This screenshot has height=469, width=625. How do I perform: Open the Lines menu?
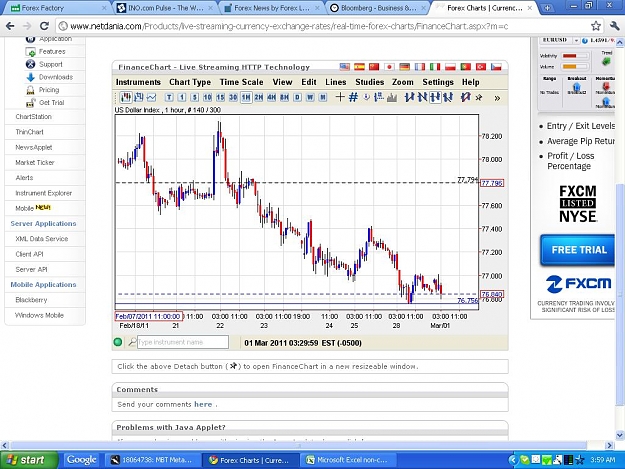(x=336, y=82)
